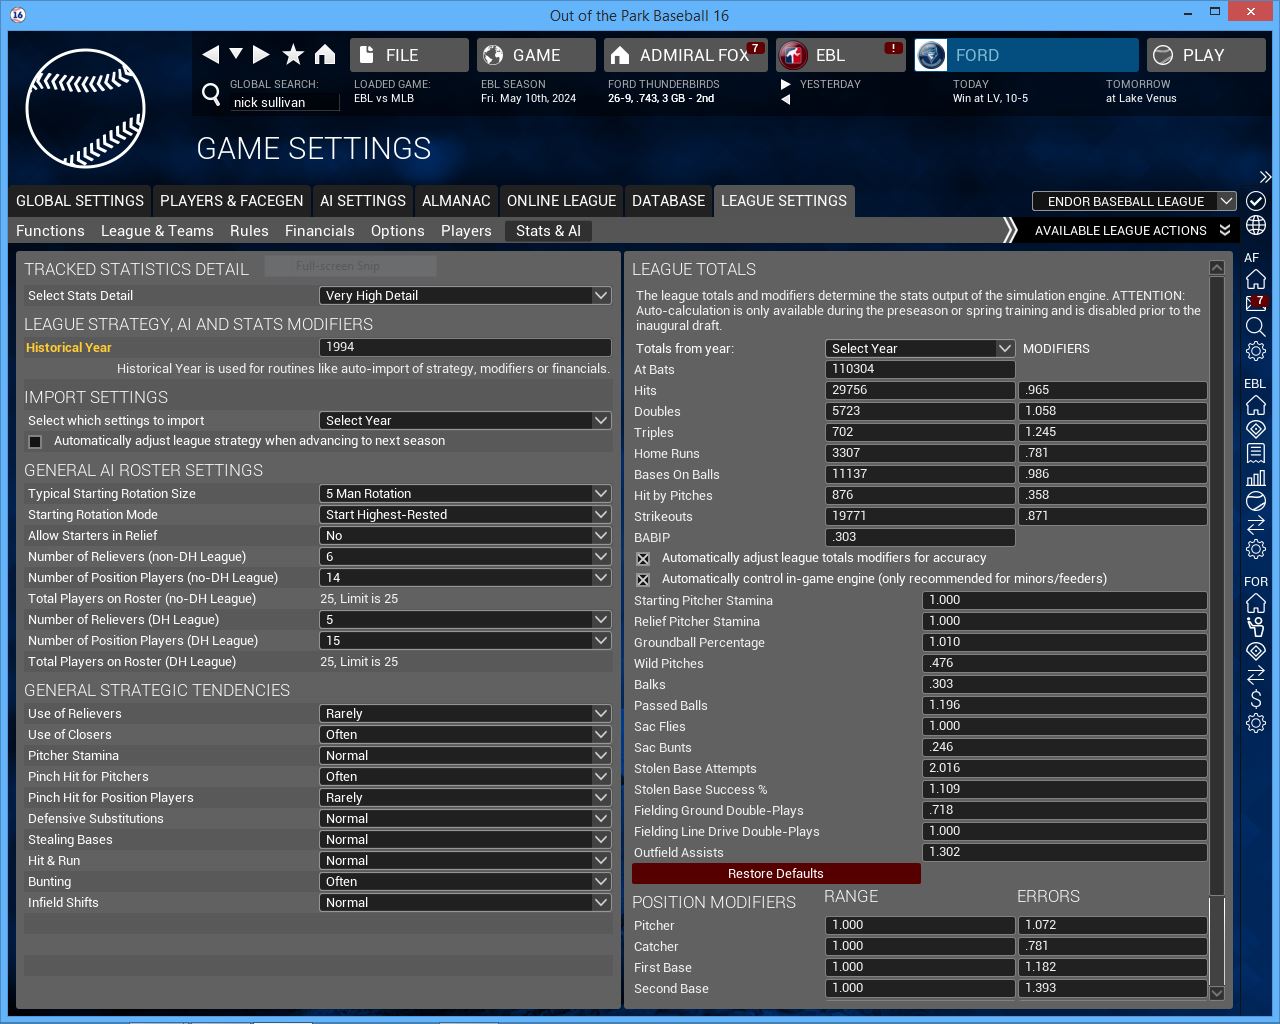Open Allow Starters in Relief dropdown
The height and width of the screenshot is (1024, 1280).
click(x=465, y=536)
